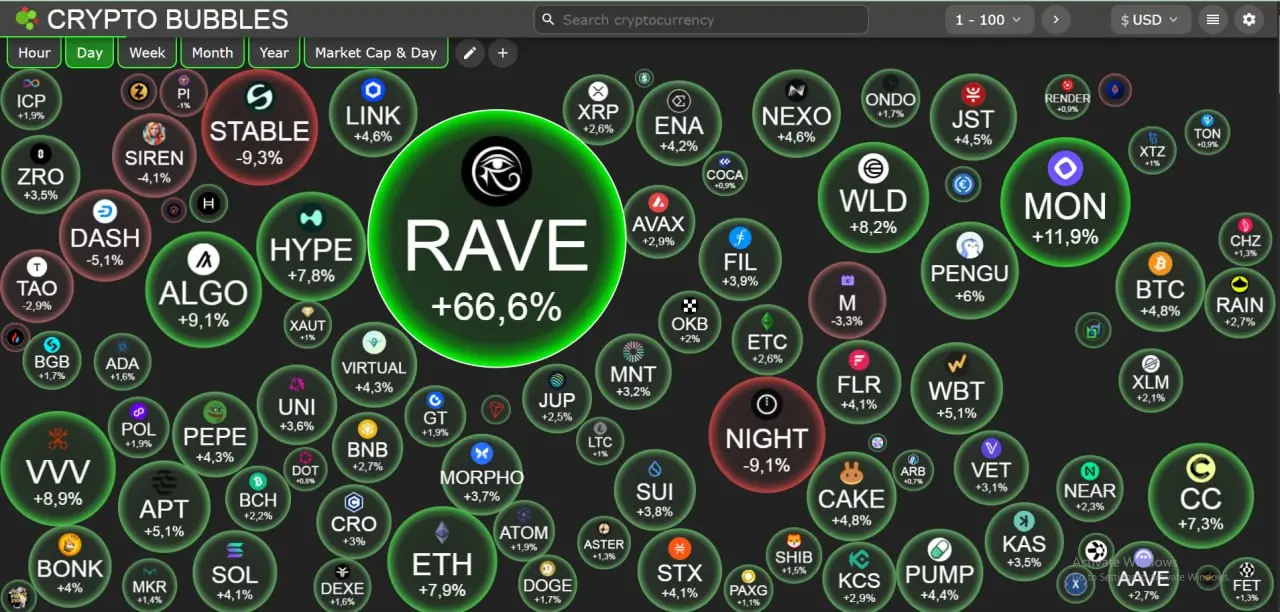1280x612 pixels.
Task: Click the CC +7,3% bubble
Action: click(x=1201, y=495)
